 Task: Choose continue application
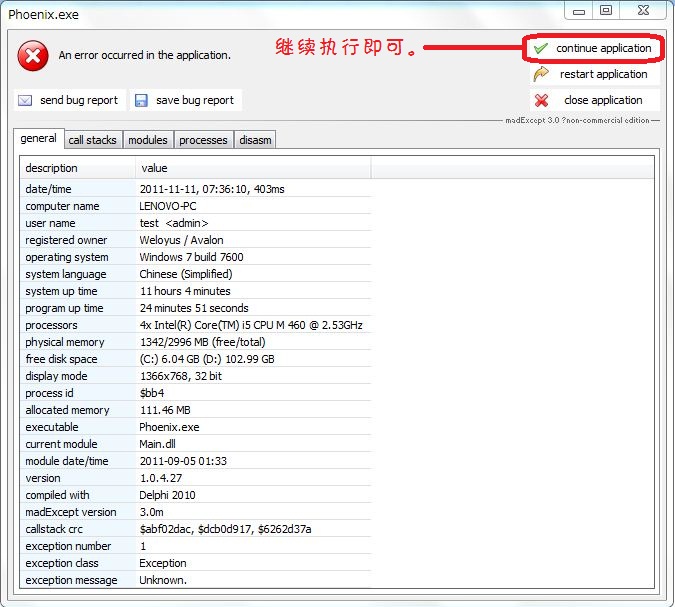(593, 48)
